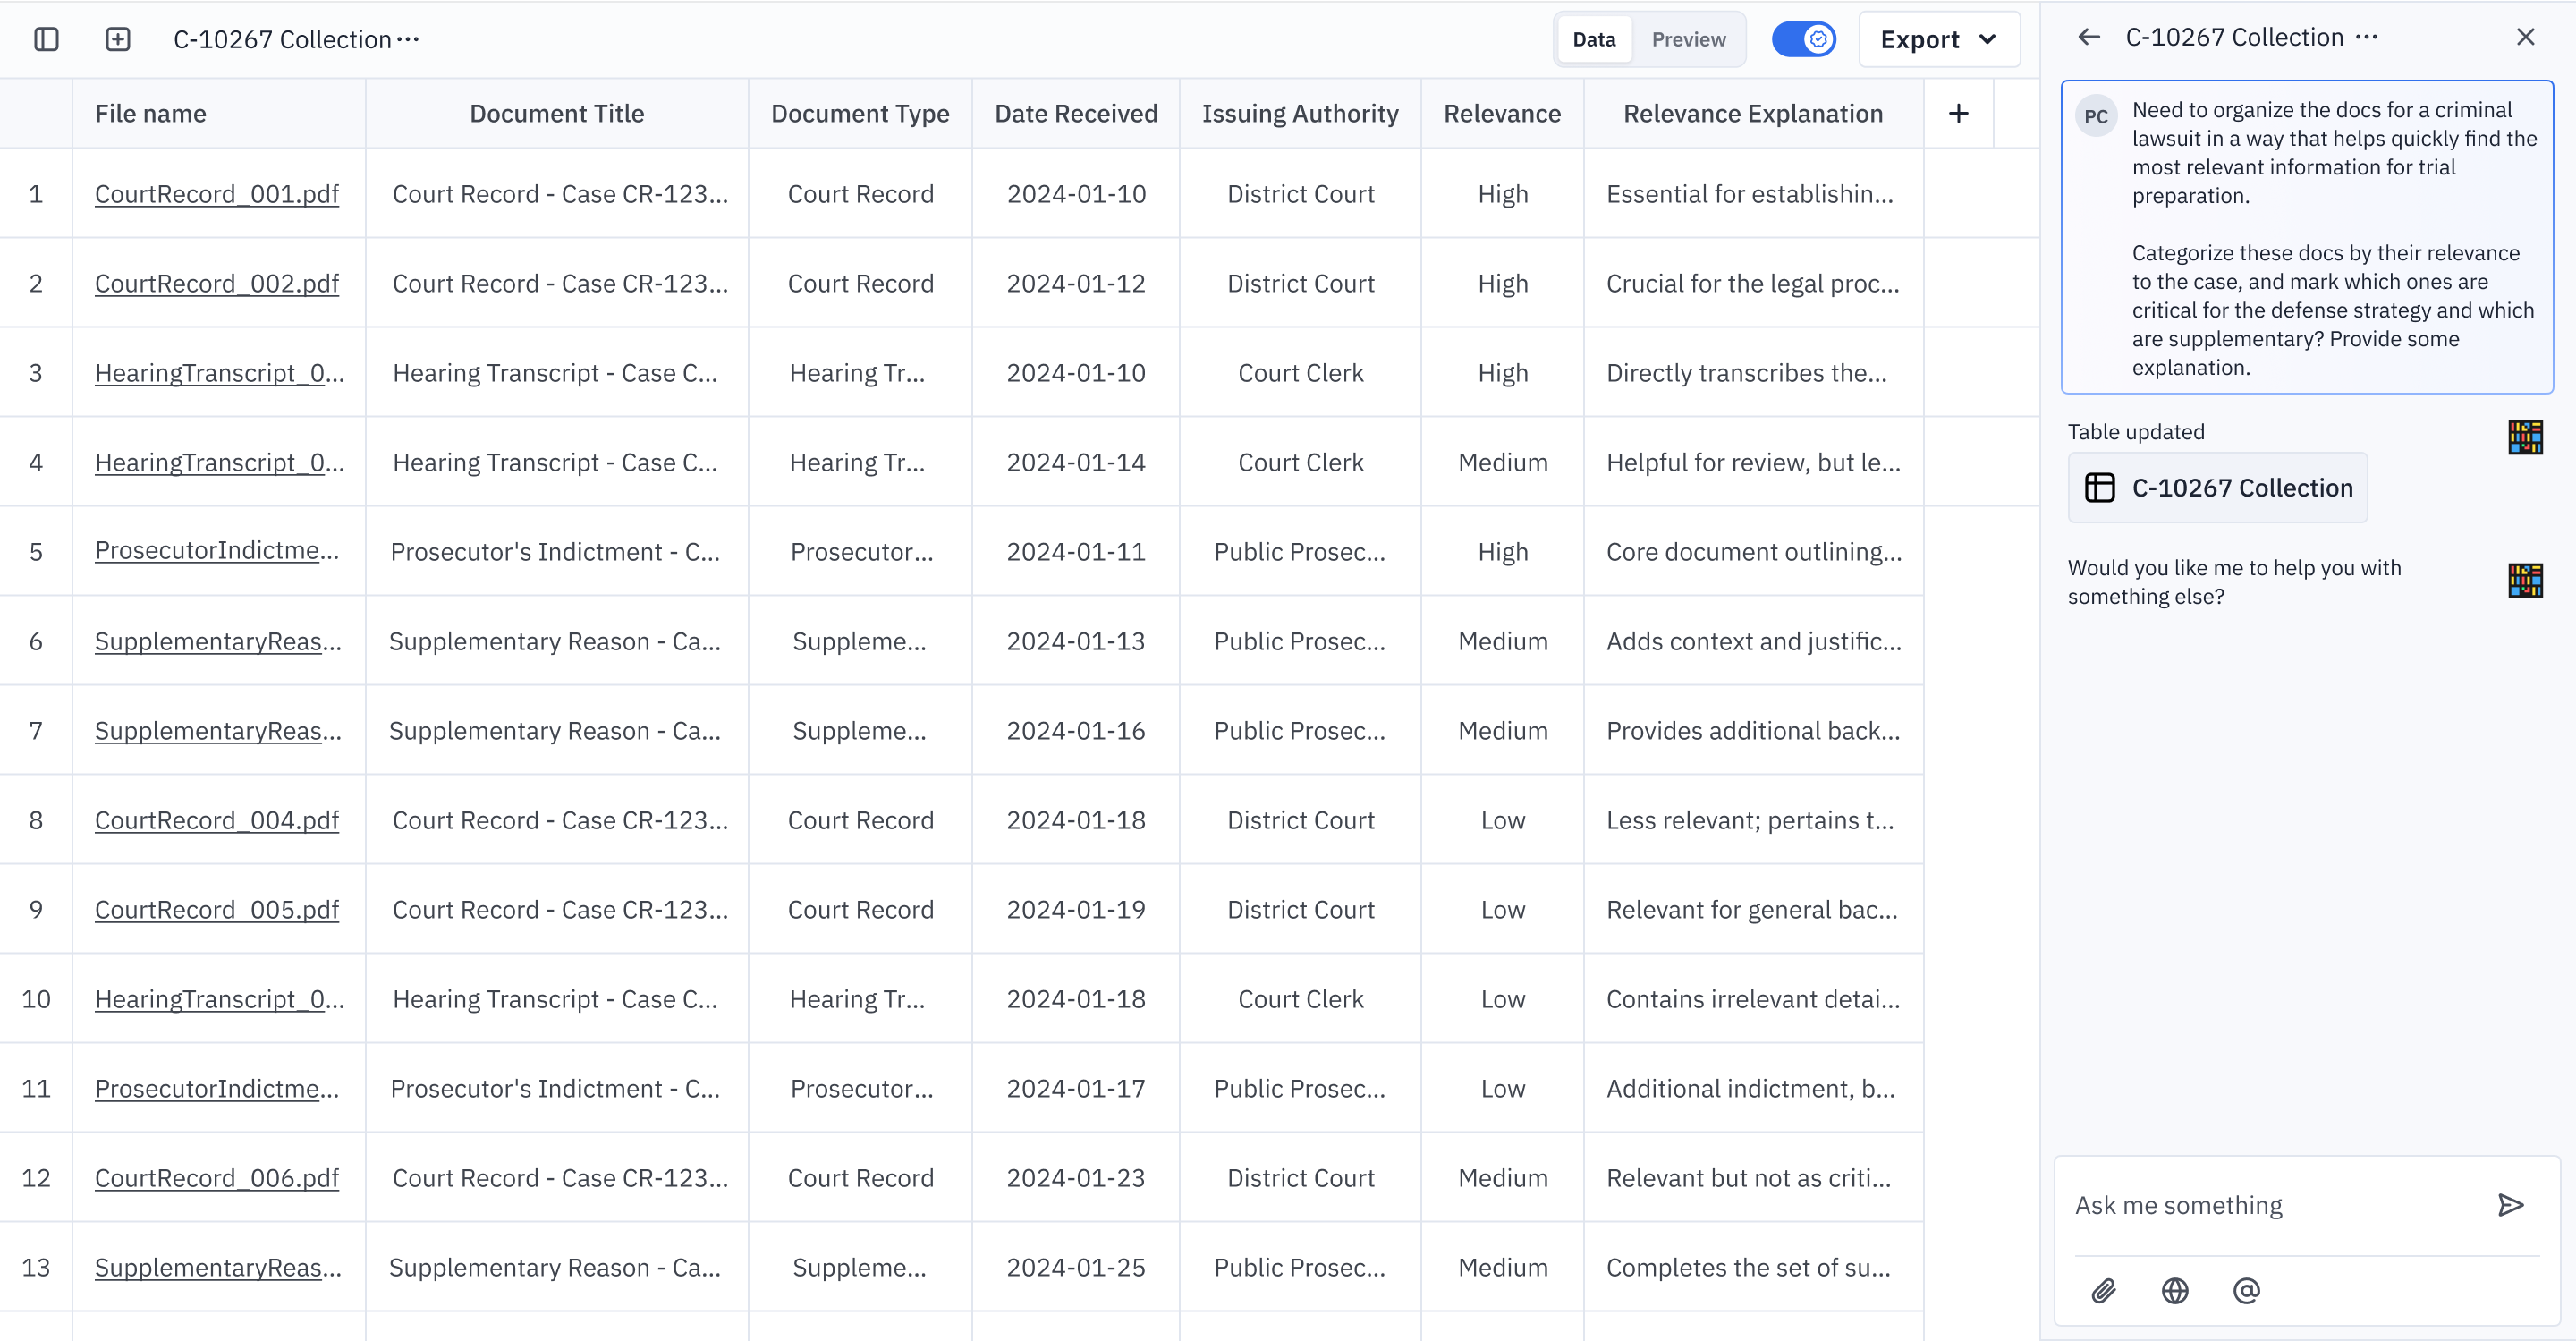Toggle the blue switch next to Preview
The image size is (2576, 1341).
click(x=1803, y=39)
